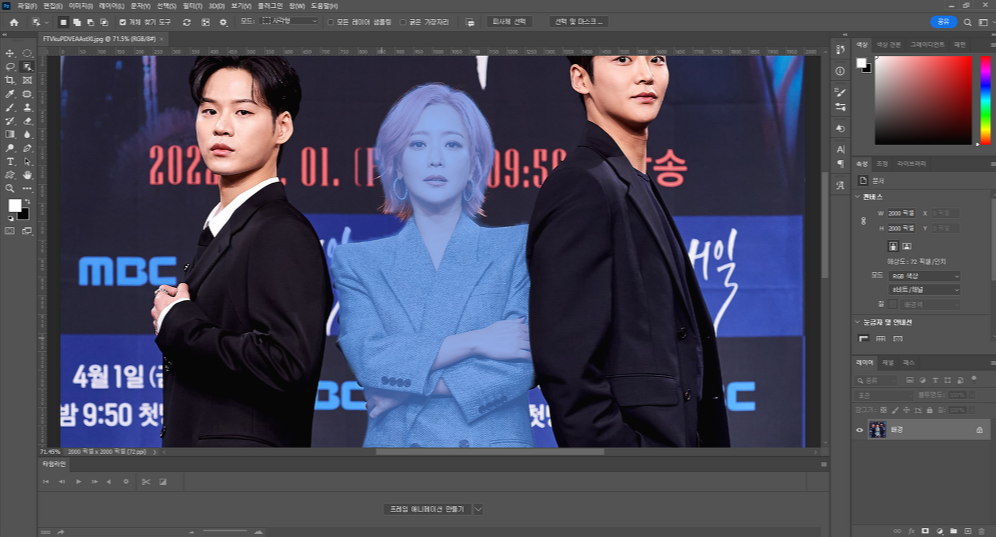Open the timeline creation type dropdown arrow

478,509
